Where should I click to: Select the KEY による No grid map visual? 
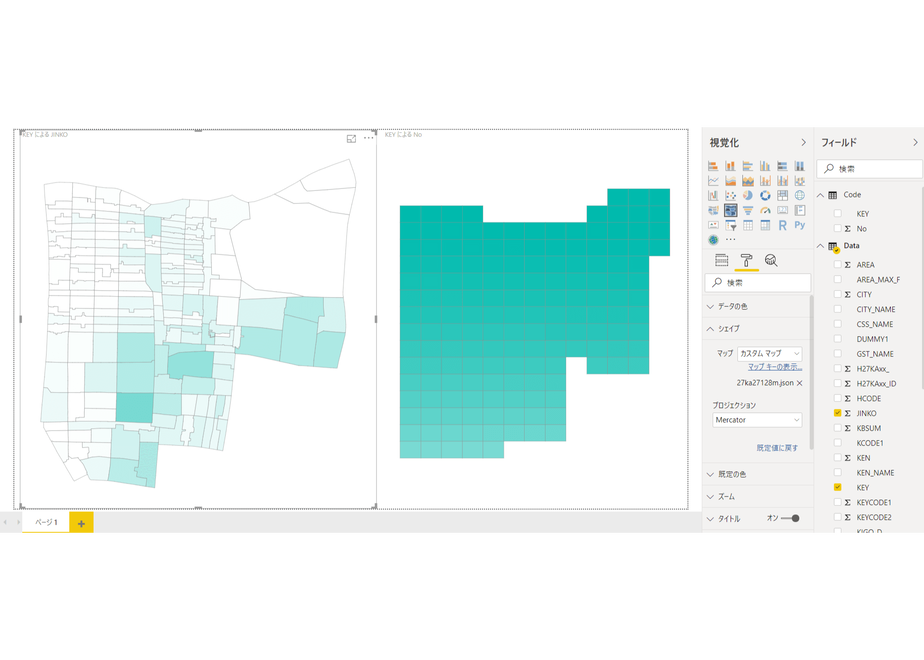pos(533,319)
